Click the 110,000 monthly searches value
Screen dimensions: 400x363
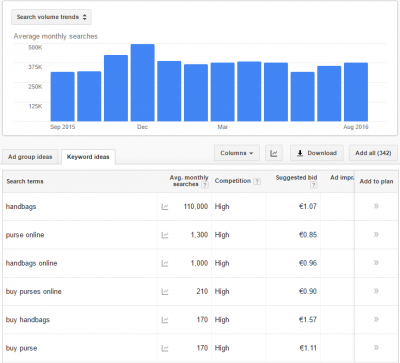click(196, 207)
